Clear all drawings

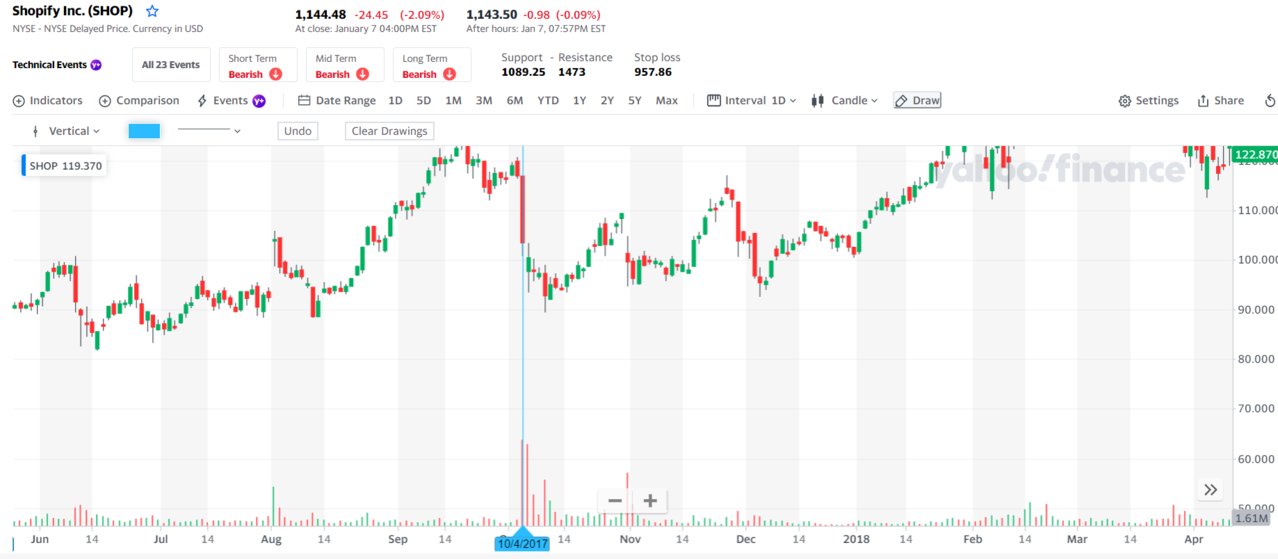[x=390, y=131]
